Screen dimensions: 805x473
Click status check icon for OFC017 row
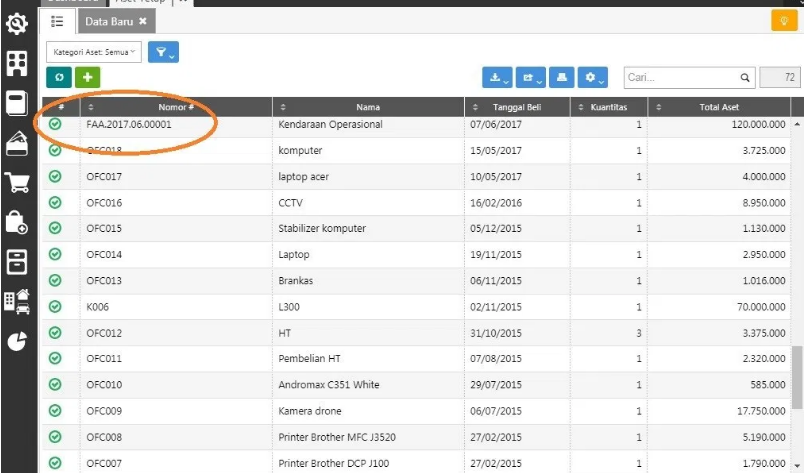click(x=55, y=176)
